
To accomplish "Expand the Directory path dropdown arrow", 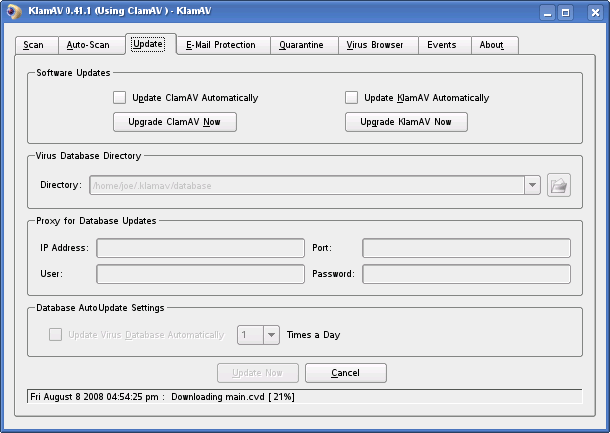I will pos(532,185).
